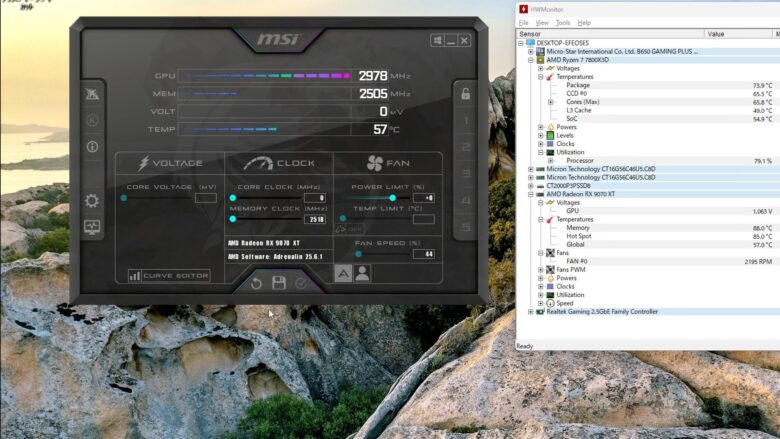The height and width of the screenshot is (439, 780).
Task: Open the File menu in HWMonitor
Action: [x=523, y=23]
